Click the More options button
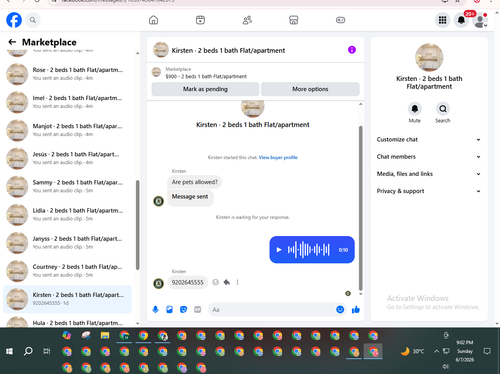The image size is (500, 374). tap(310, 89)
